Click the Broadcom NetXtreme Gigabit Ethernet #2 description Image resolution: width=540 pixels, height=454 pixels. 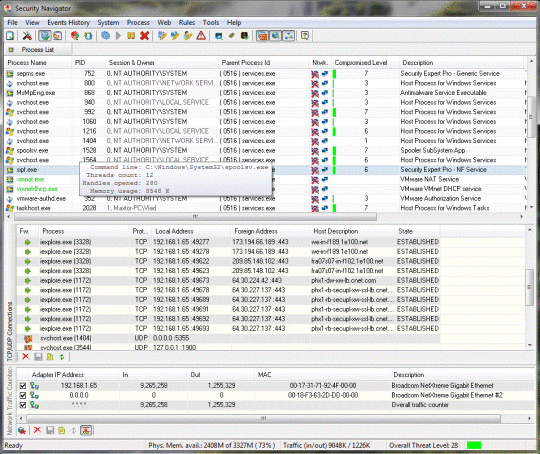(x=447, y=395)
